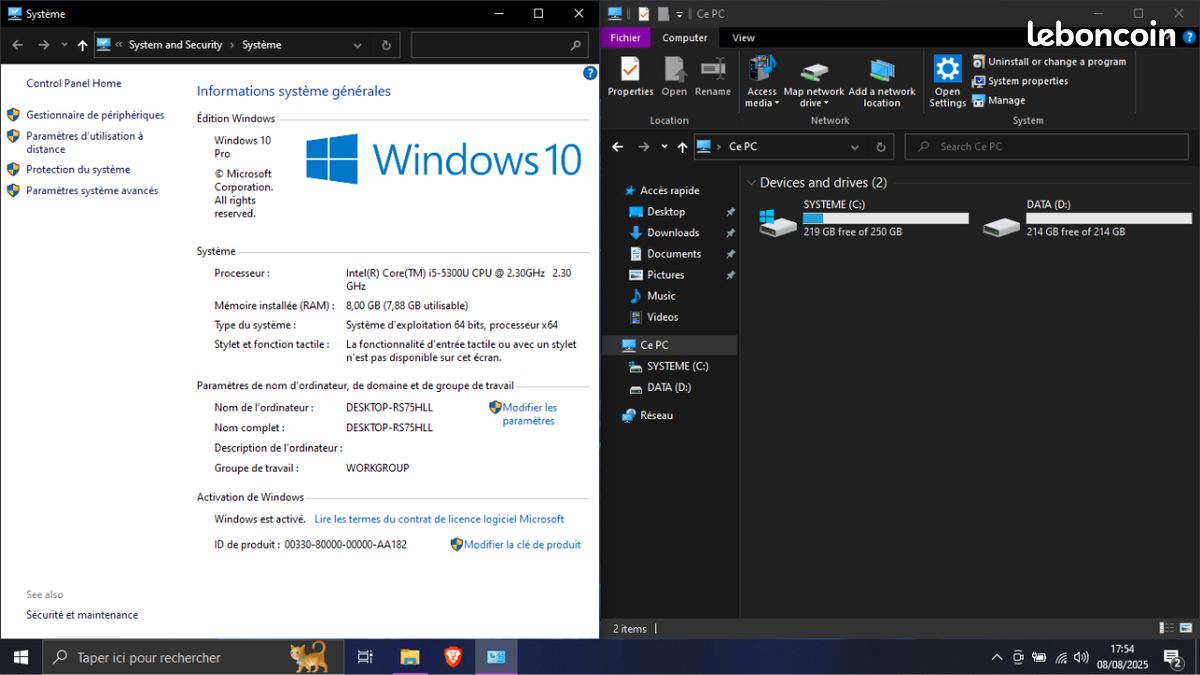The height and width of the screenshot is (675, 1200).
Task: Open Sécurité et maintenance link
Action: [x=82, y=615]
